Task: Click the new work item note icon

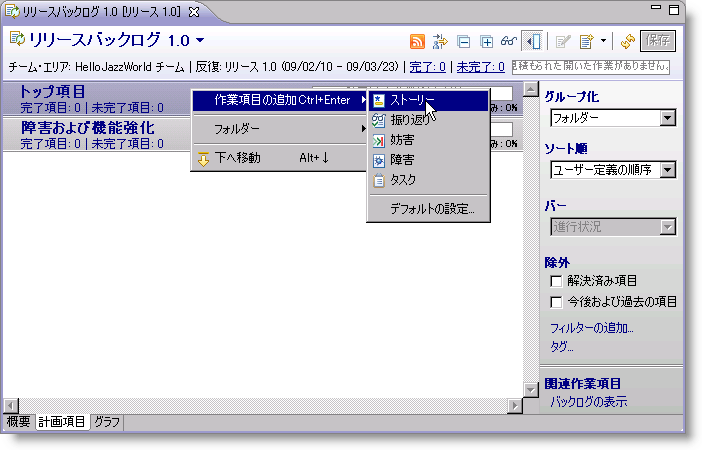Action: pyautogui.click(x=586, y=42)
